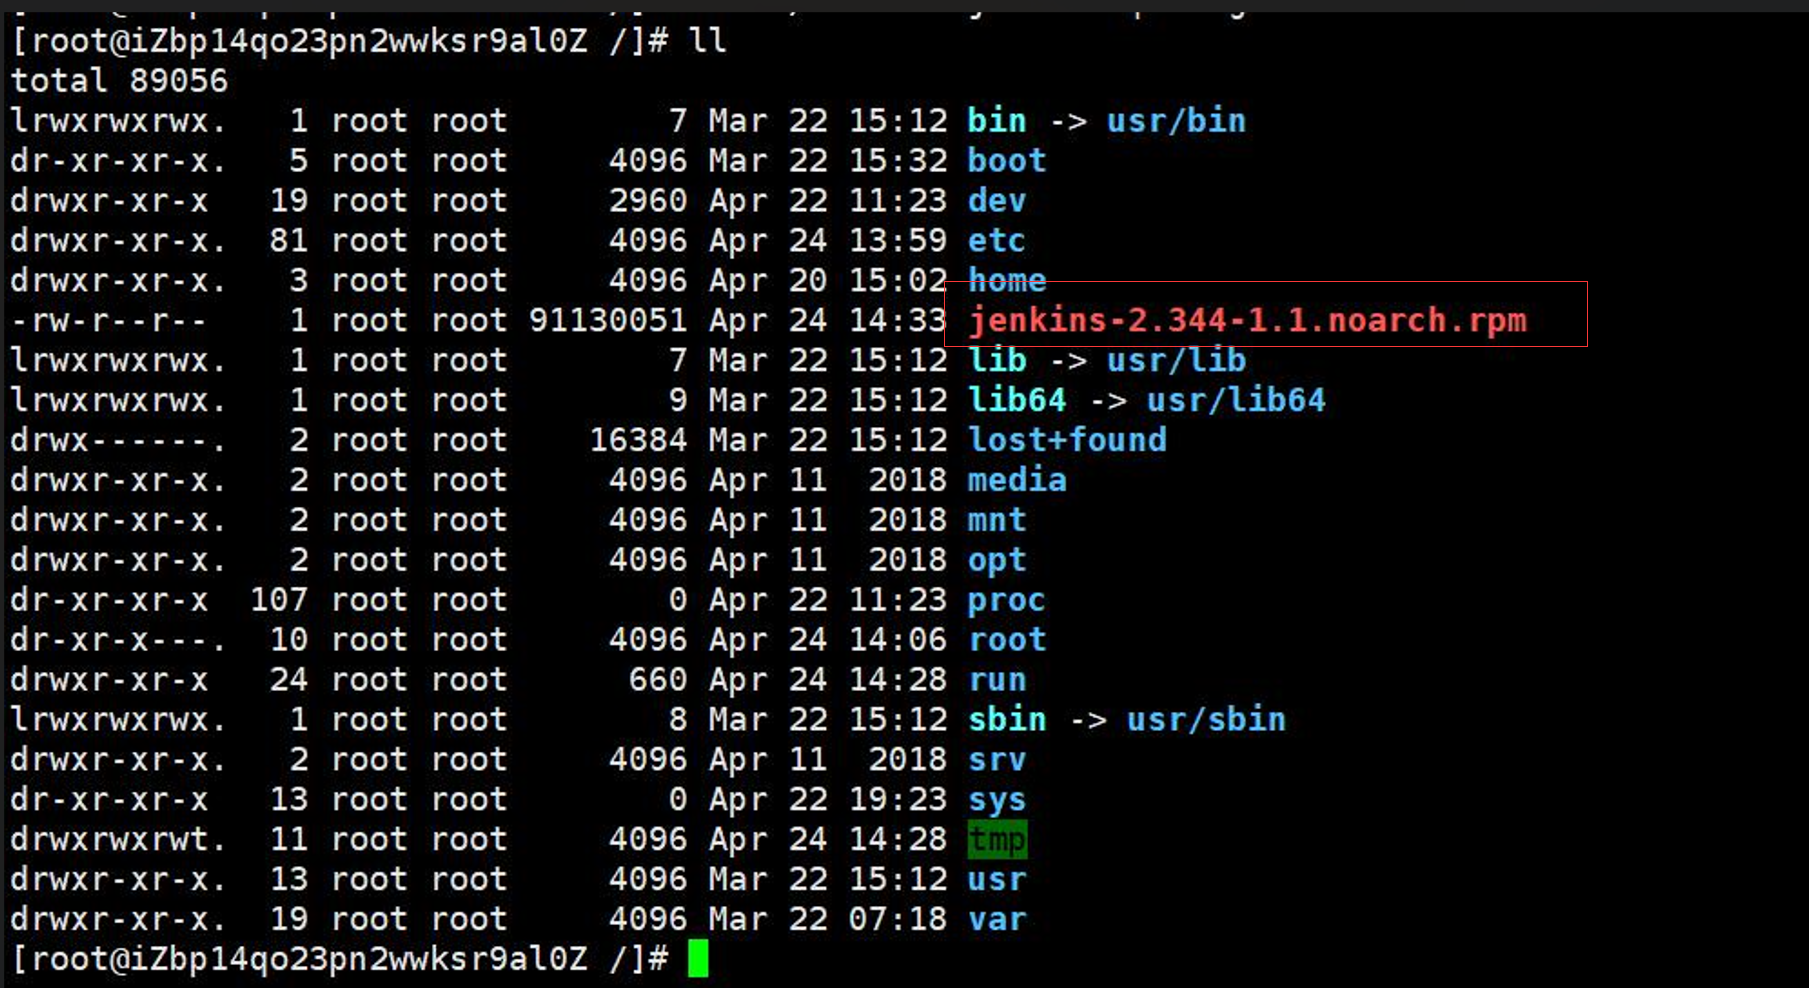
Task: Click the 'proc' directory name
Action: click(x=1007, y=601)
